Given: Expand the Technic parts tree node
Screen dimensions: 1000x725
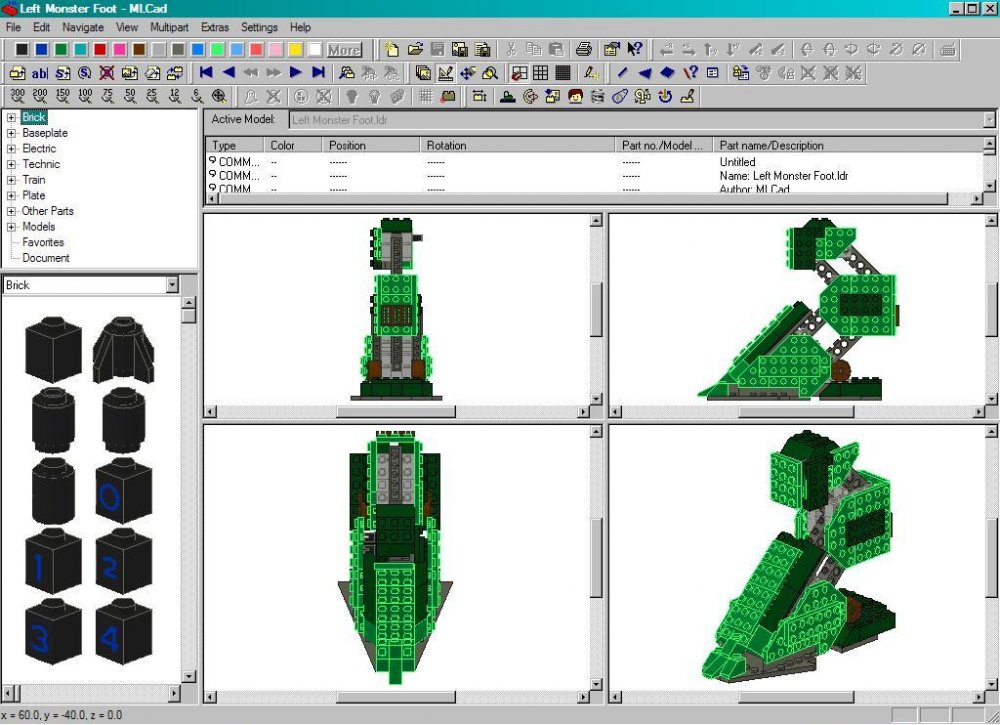Looking at the screenshot, I should click(11, 164).
